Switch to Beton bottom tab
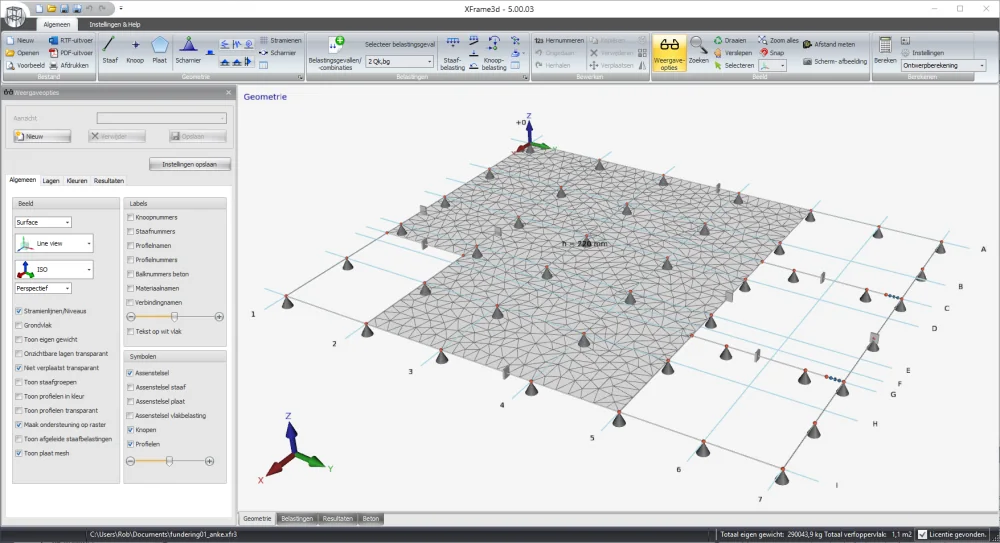This screenshot has width=1000, height=543. click(x=371, y=519)
